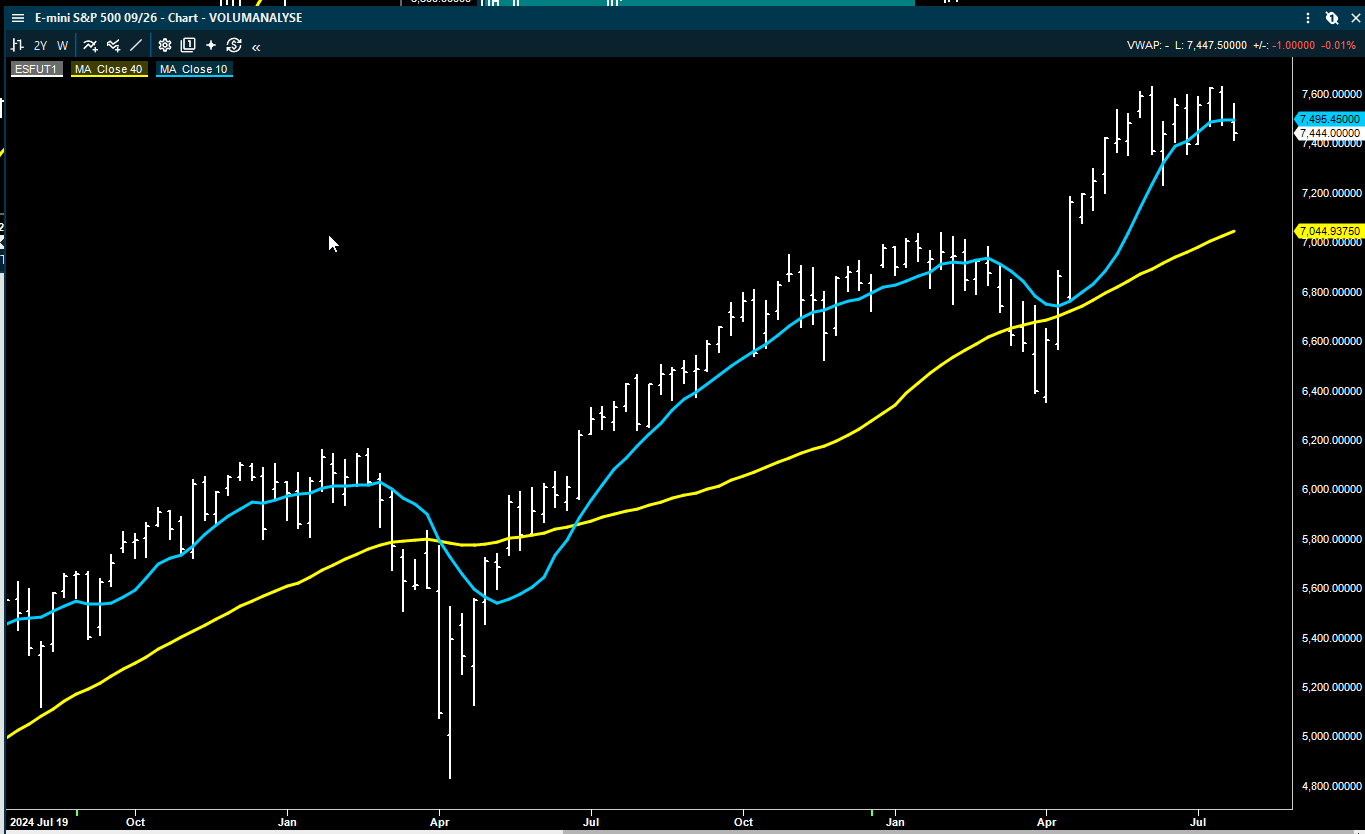
Task: Toggle the MA Close 10 indicator label
Action: 194,69
